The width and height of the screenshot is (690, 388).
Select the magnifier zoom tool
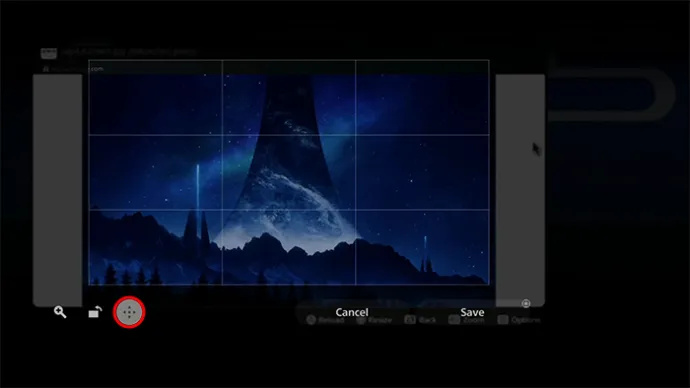[60, 312]
